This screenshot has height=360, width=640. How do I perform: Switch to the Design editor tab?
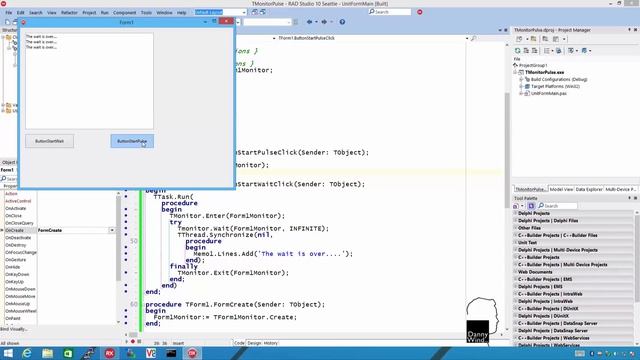tap(254, 343)
